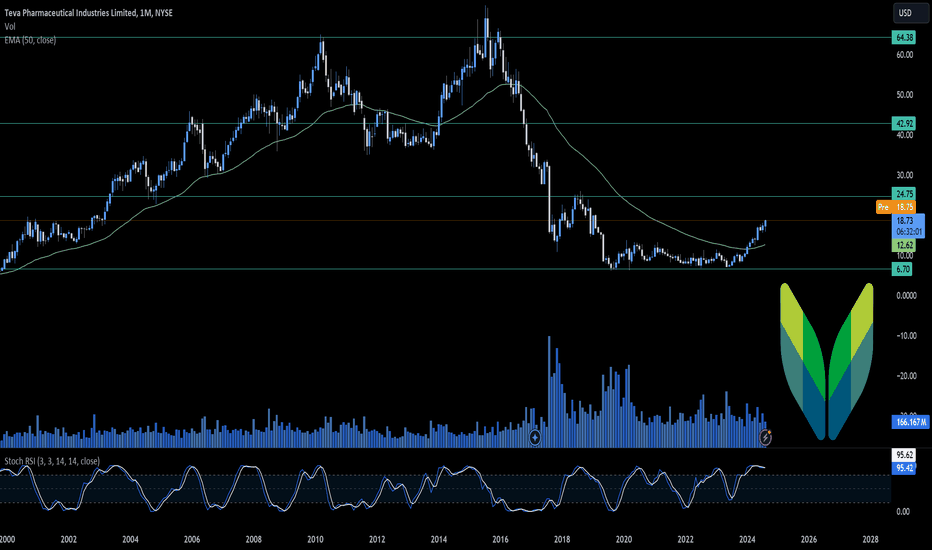Screen dimensions: 932x550
Task: Click the 166.167 M volume label
Action: pos(911,422)
